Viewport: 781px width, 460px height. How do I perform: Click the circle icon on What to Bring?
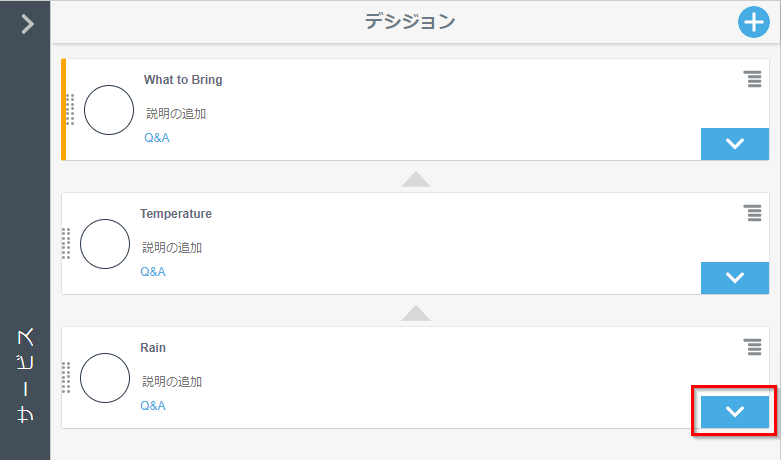(109, 110)
